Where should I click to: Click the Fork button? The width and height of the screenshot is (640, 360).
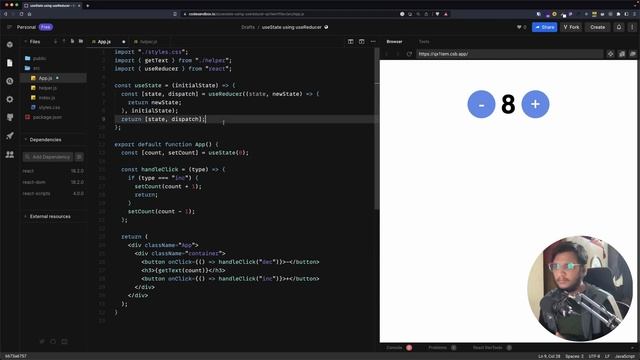[x=571, y=27]
